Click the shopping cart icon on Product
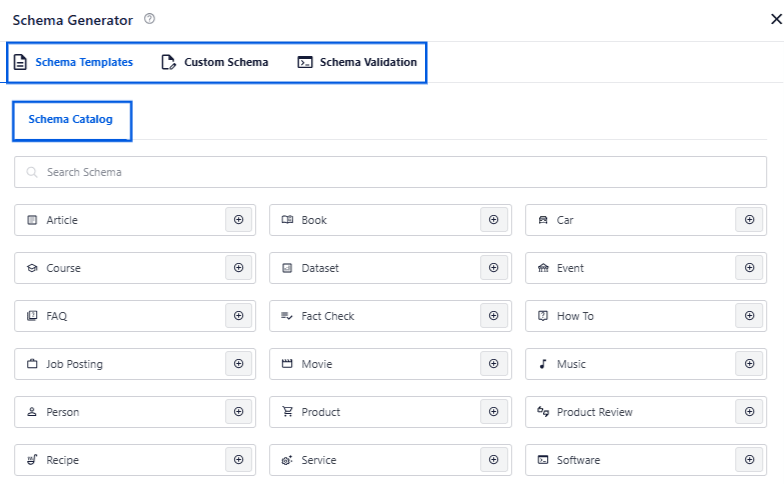Screen dimensions: 784x484 point(287,412)
